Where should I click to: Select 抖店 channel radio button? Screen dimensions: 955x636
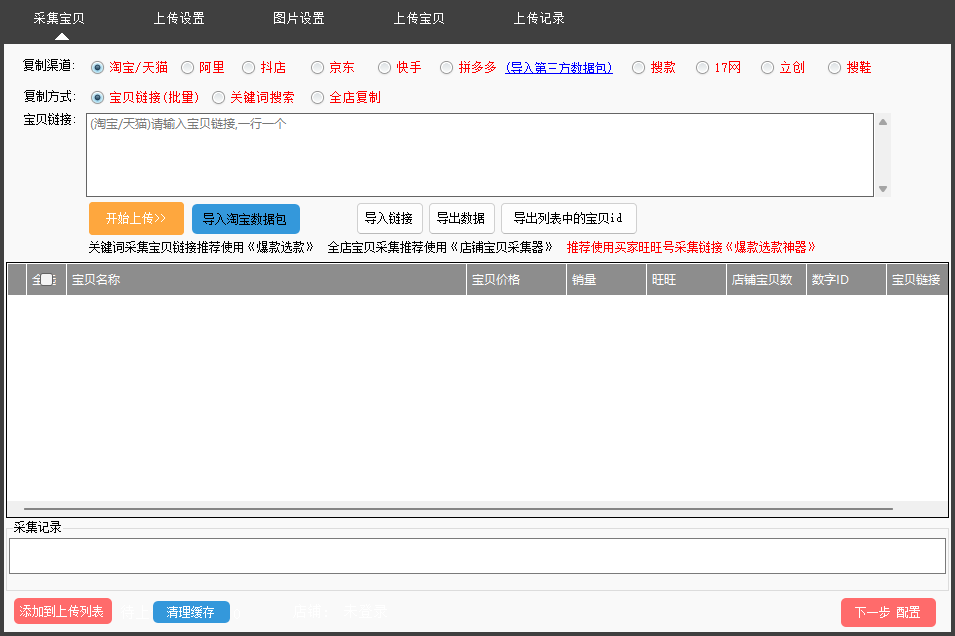[x=248, y=68]
